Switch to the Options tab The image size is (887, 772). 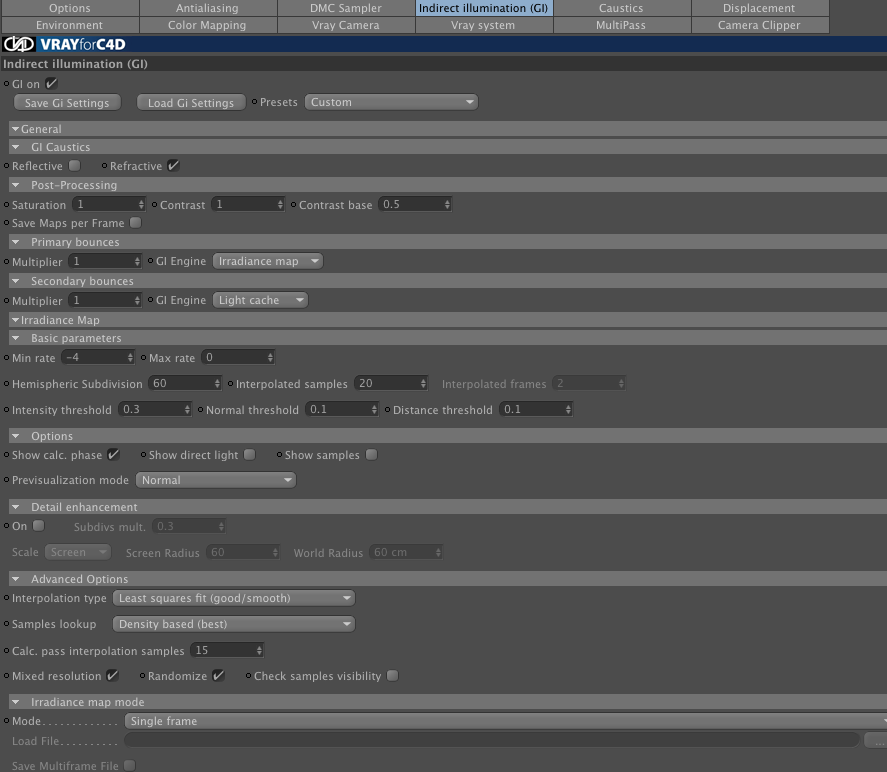70,8
